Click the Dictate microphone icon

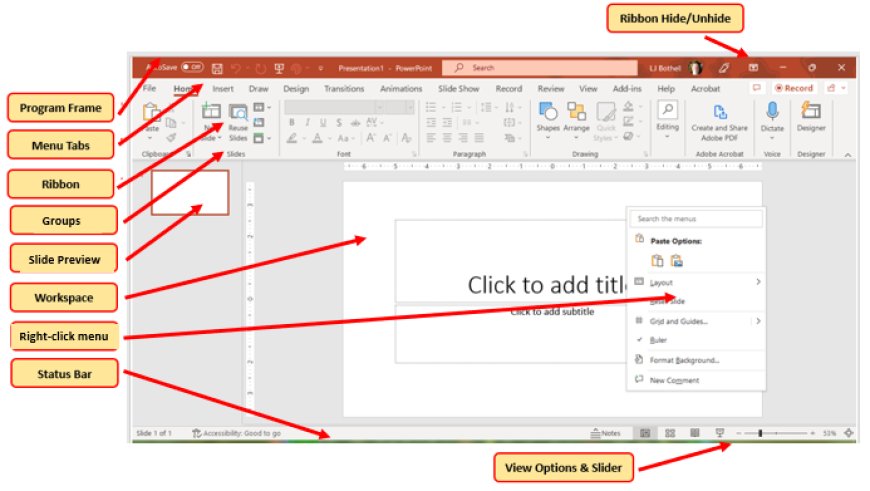tap(772, 114)
